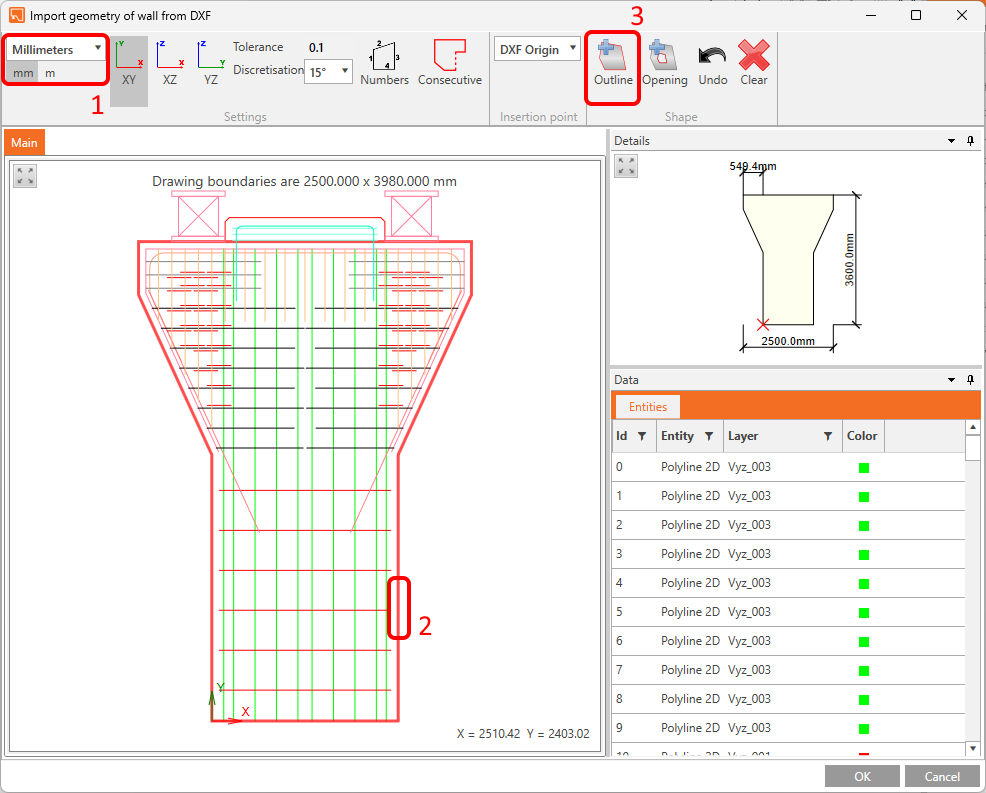Switch units to m toggle
The image size is (986, 793).
click(50, 73)
